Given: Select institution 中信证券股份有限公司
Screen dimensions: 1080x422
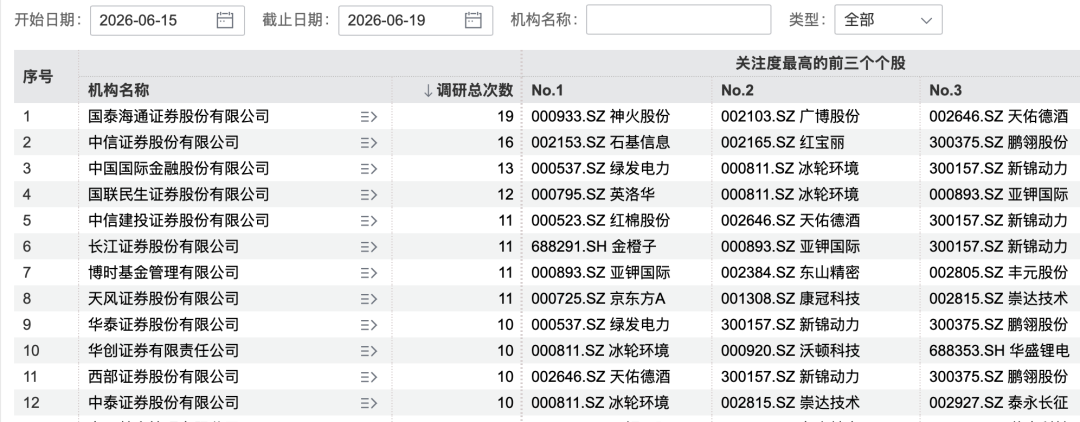Looking at the screenshot, I should 164,143.
